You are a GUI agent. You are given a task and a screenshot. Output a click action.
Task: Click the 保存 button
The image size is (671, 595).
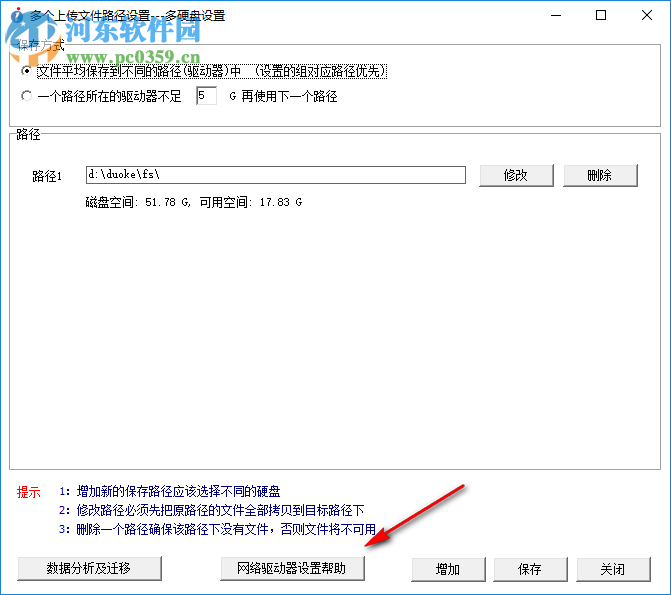coord(530,569)
